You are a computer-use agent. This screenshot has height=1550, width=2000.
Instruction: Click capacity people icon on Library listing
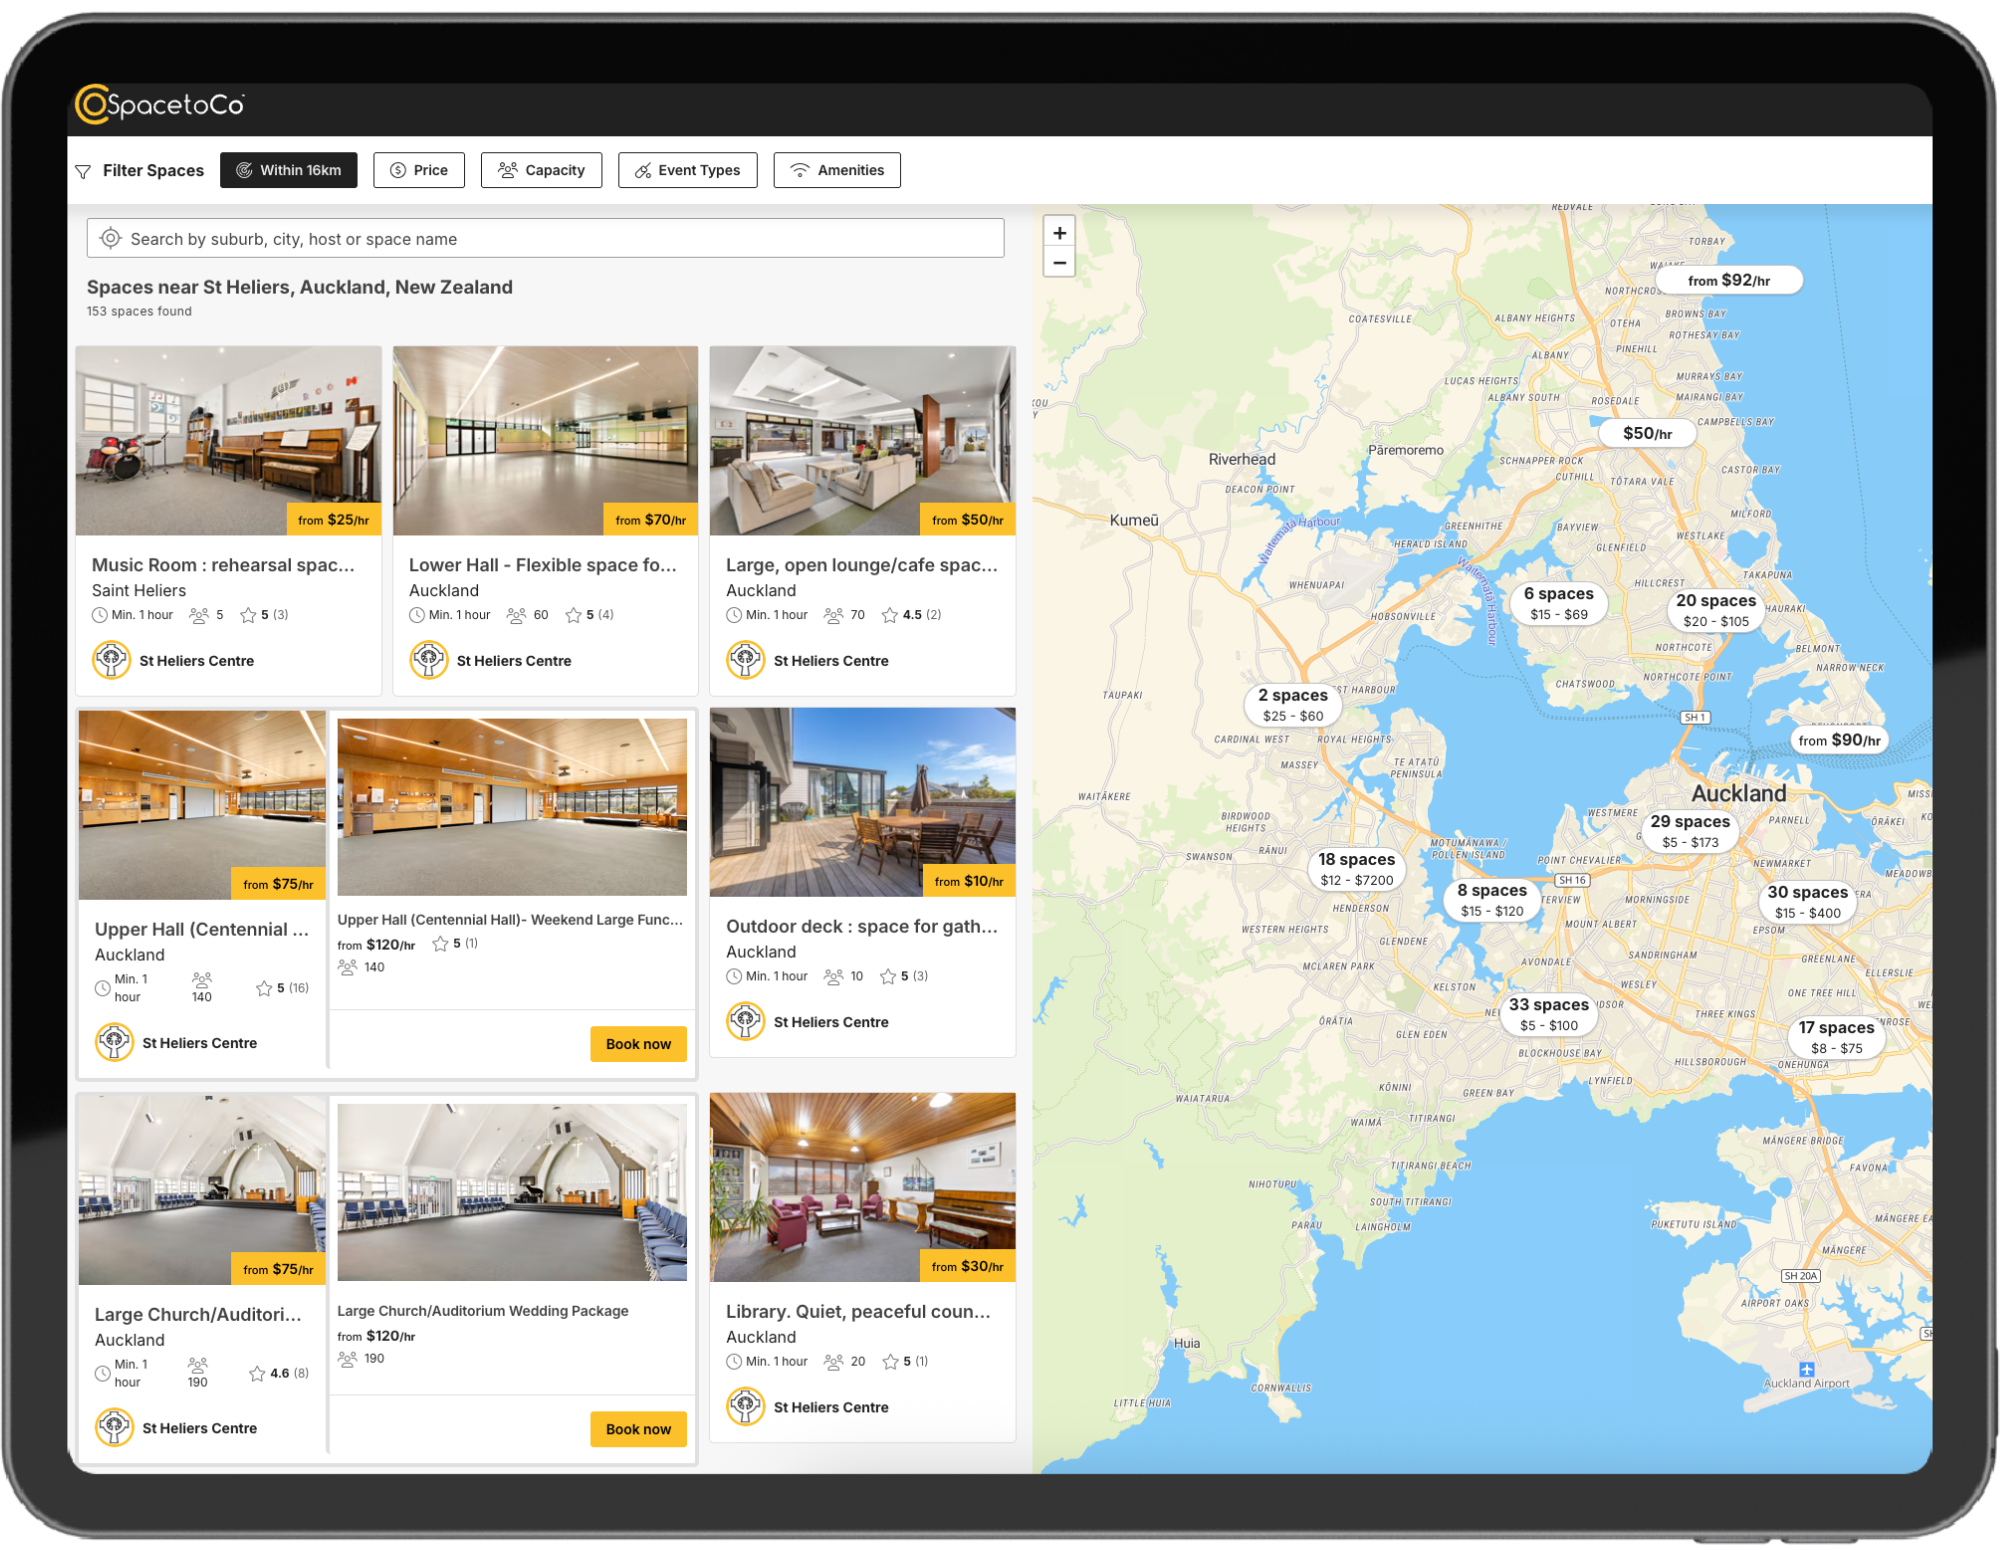coord(834,1361)
